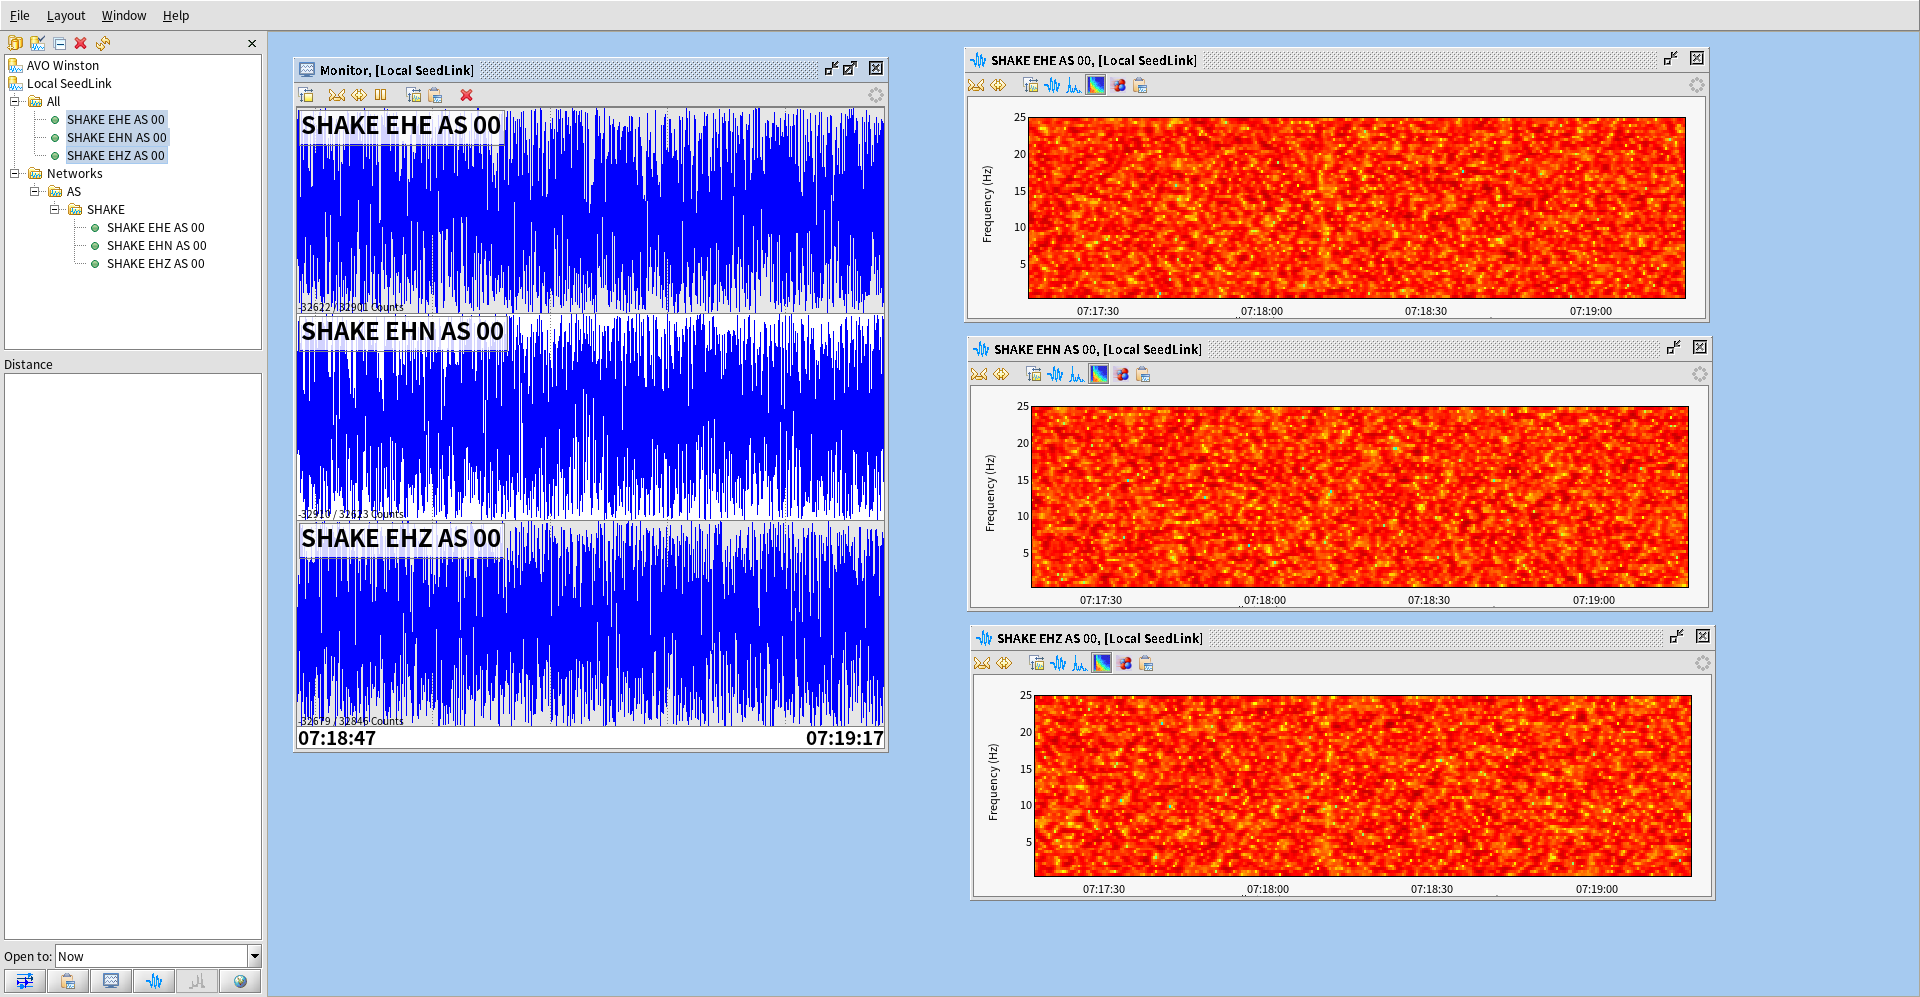Toggle spectrogram view in SHAKE EHE window
The width and height of the screenshot is (1920, 997).
click(x=1096, y=85)
